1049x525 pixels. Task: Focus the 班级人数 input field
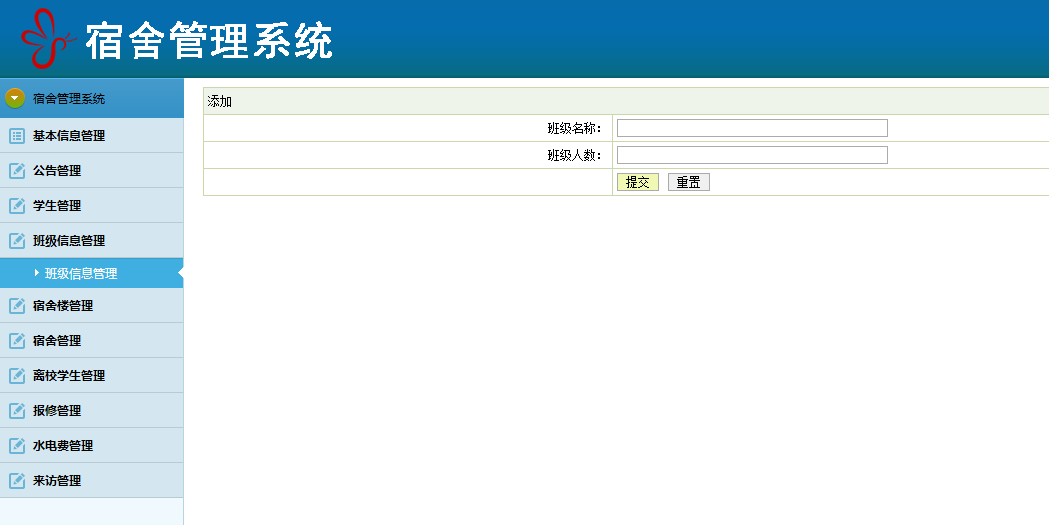(x=752, y=155)
